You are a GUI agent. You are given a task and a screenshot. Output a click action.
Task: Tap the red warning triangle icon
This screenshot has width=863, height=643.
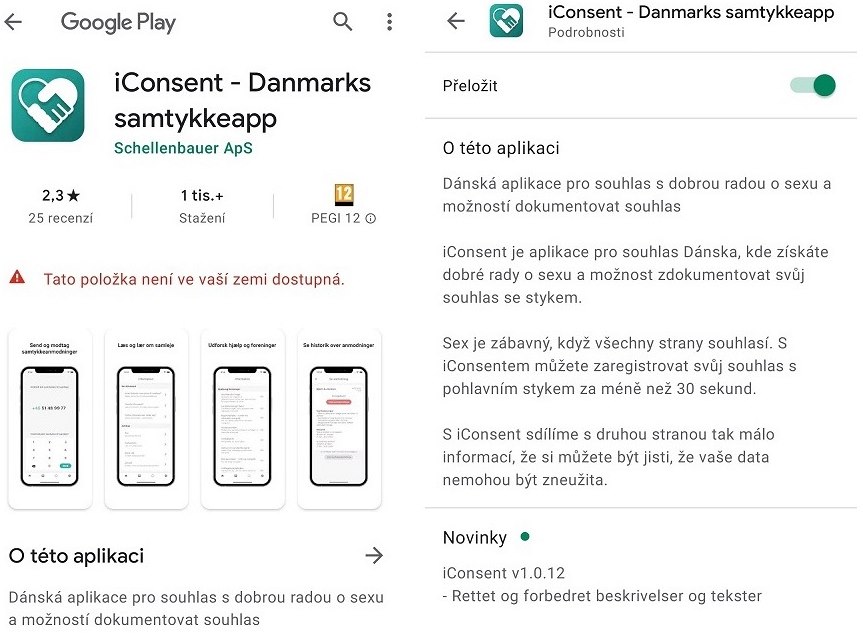coord(17,278)
